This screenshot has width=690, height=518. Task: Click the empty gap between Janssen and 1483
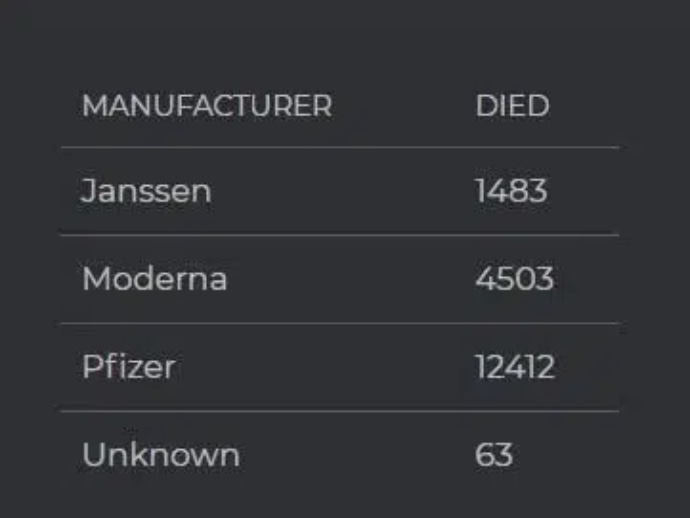(340, 191)
